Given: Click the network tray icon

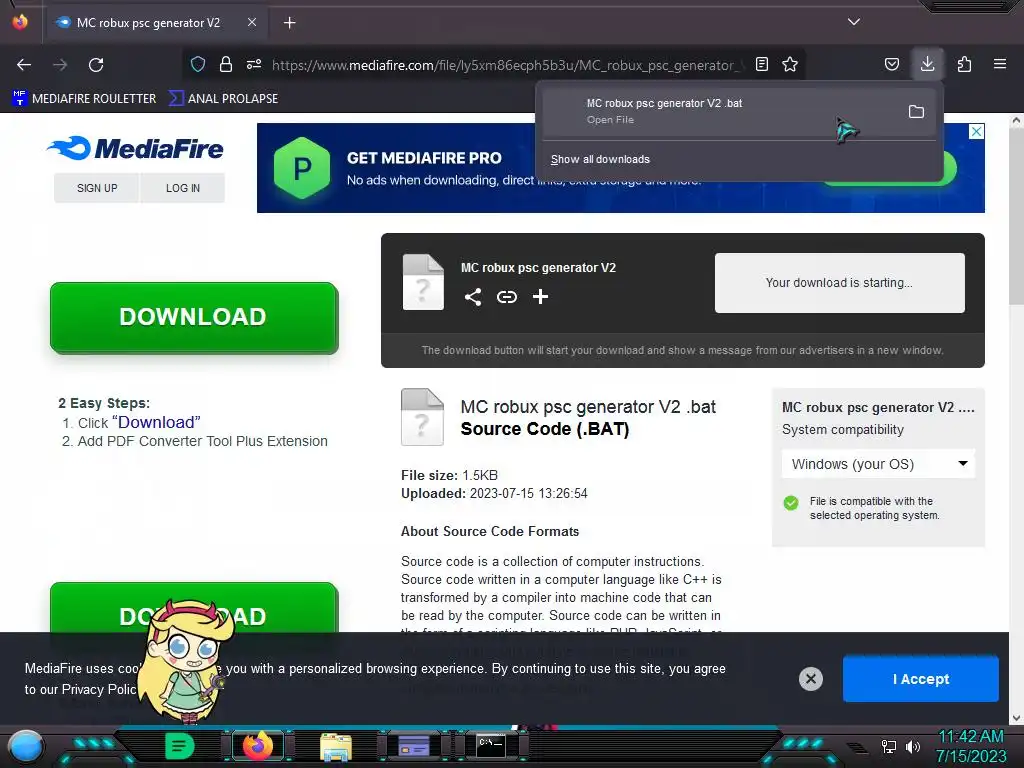Looking at the screenshot, I should 888,746.
